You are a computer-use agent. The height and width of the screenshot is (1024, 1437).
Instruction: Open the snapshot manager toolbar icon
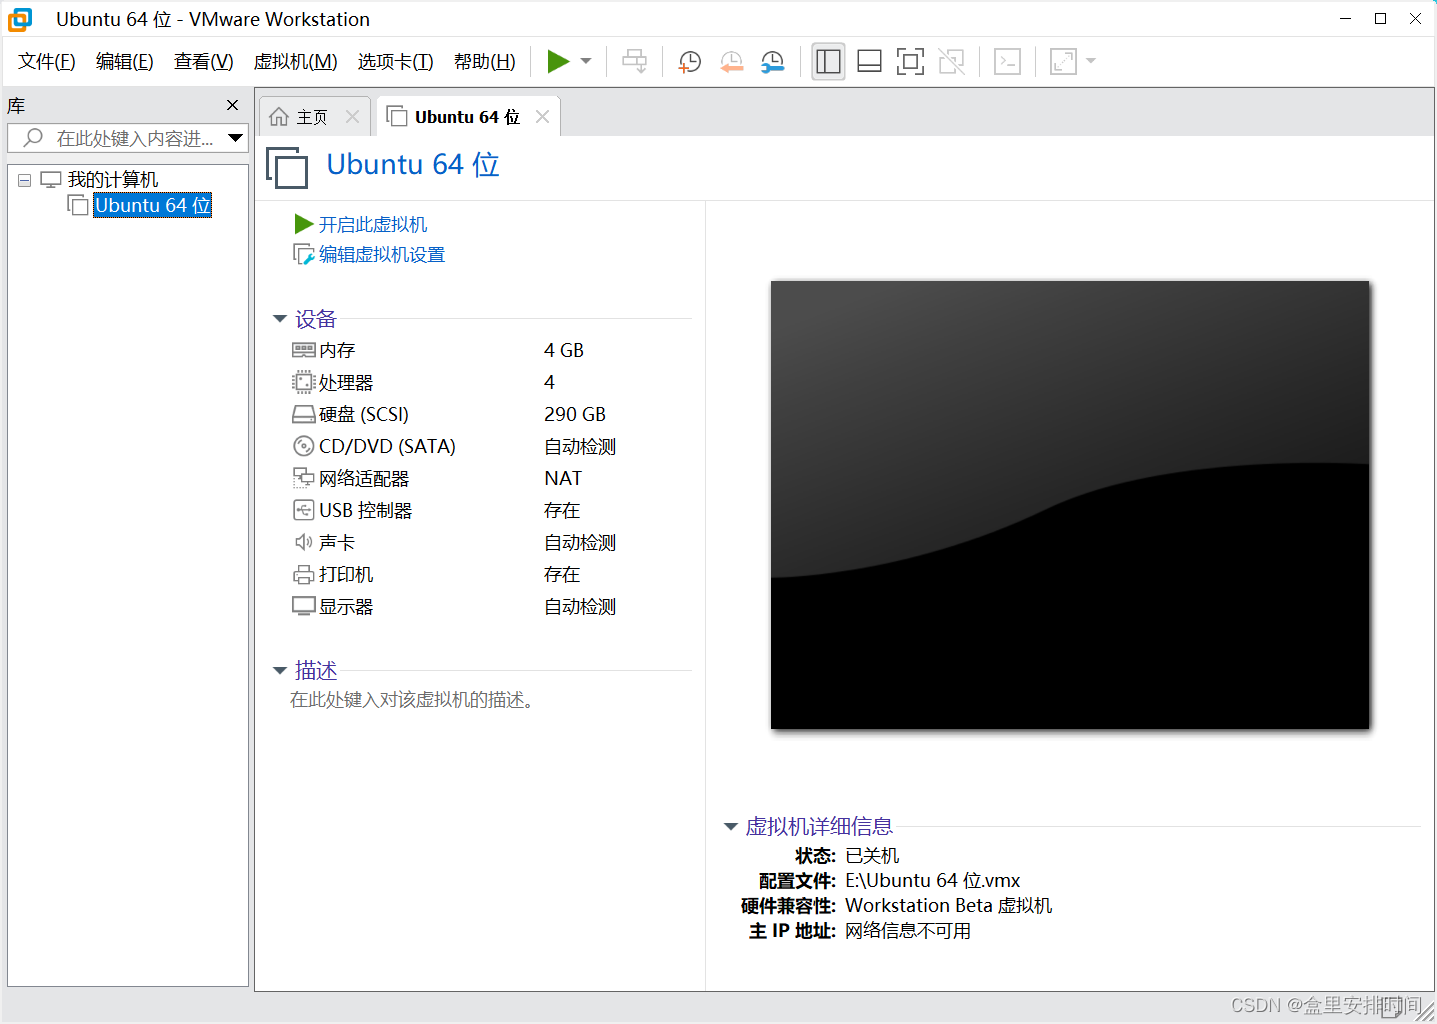click(x=773, y=62)
